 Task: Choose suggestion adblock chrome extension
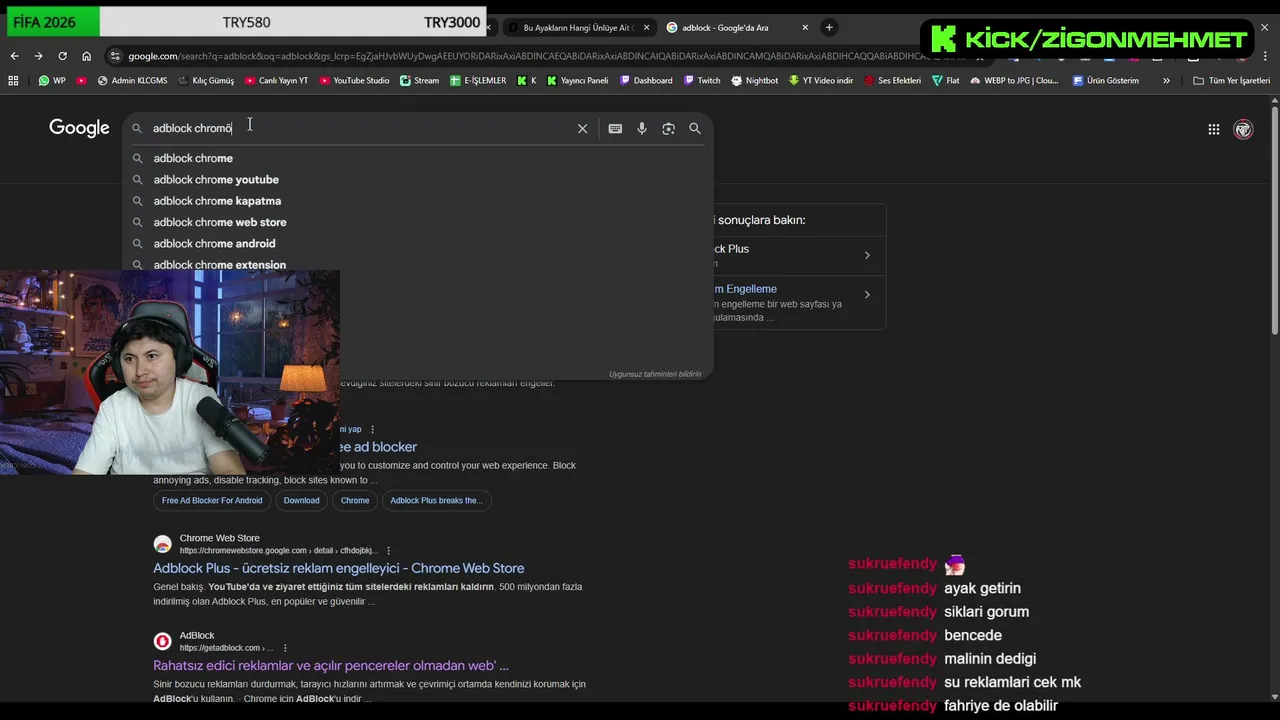point(418,265)
